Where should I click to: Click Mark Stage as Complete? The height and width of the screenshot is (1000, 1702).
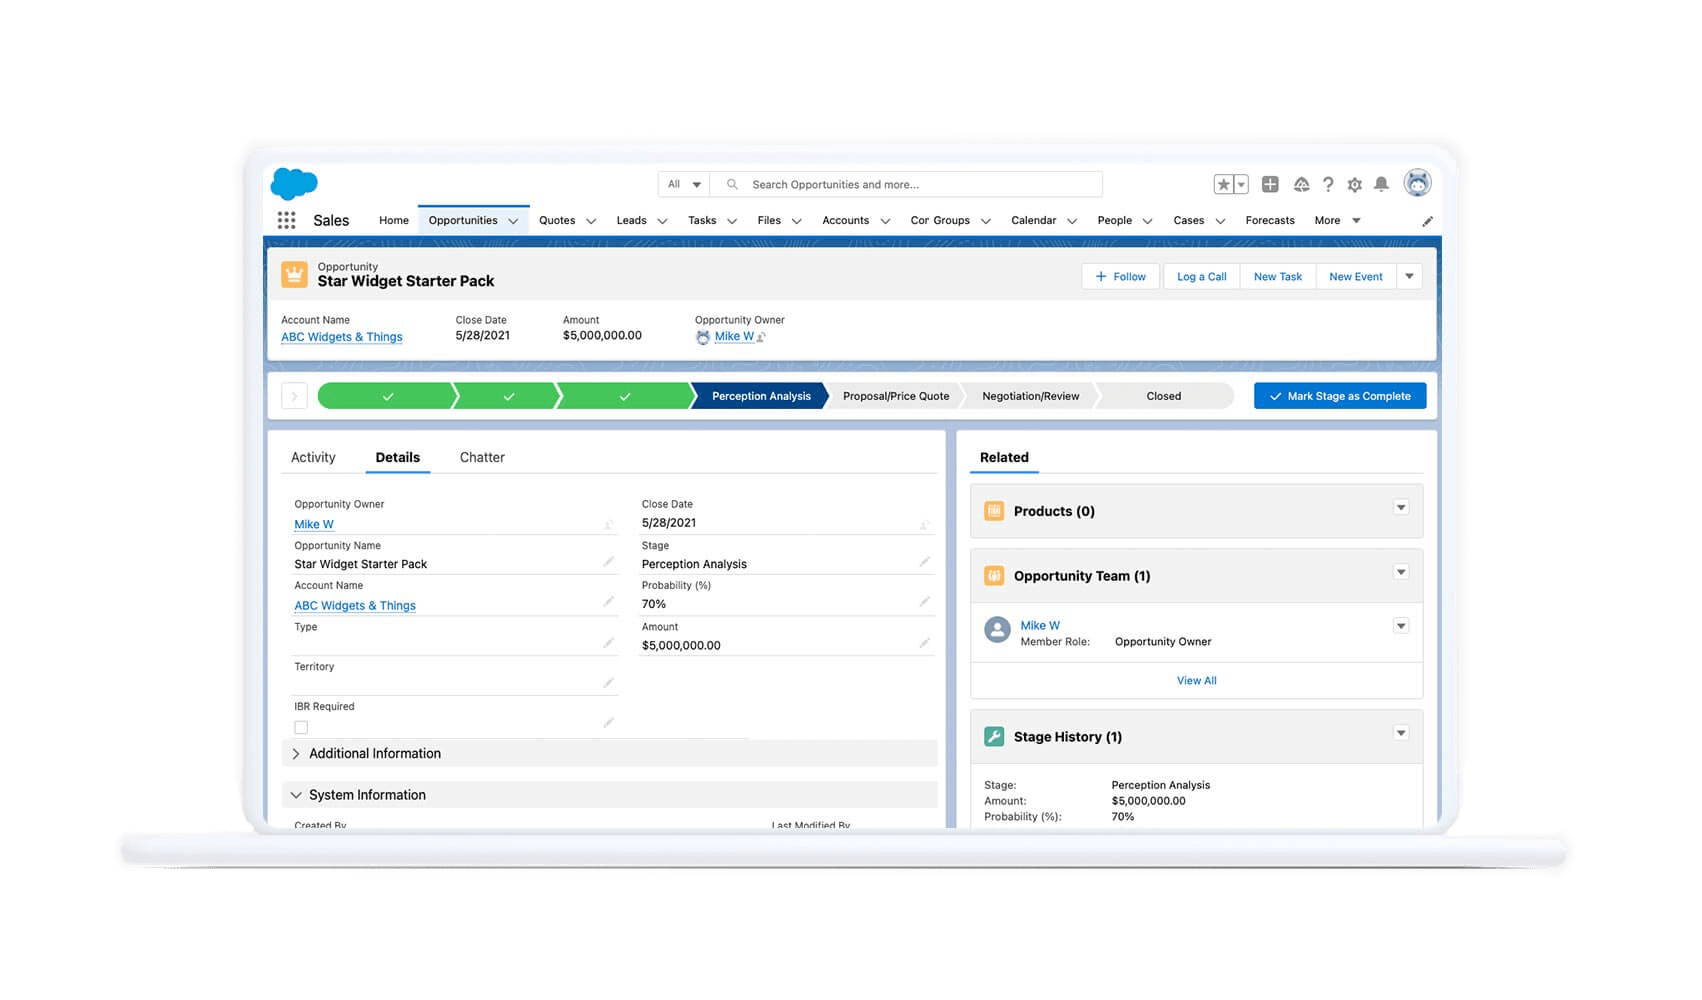(1340, 396)
